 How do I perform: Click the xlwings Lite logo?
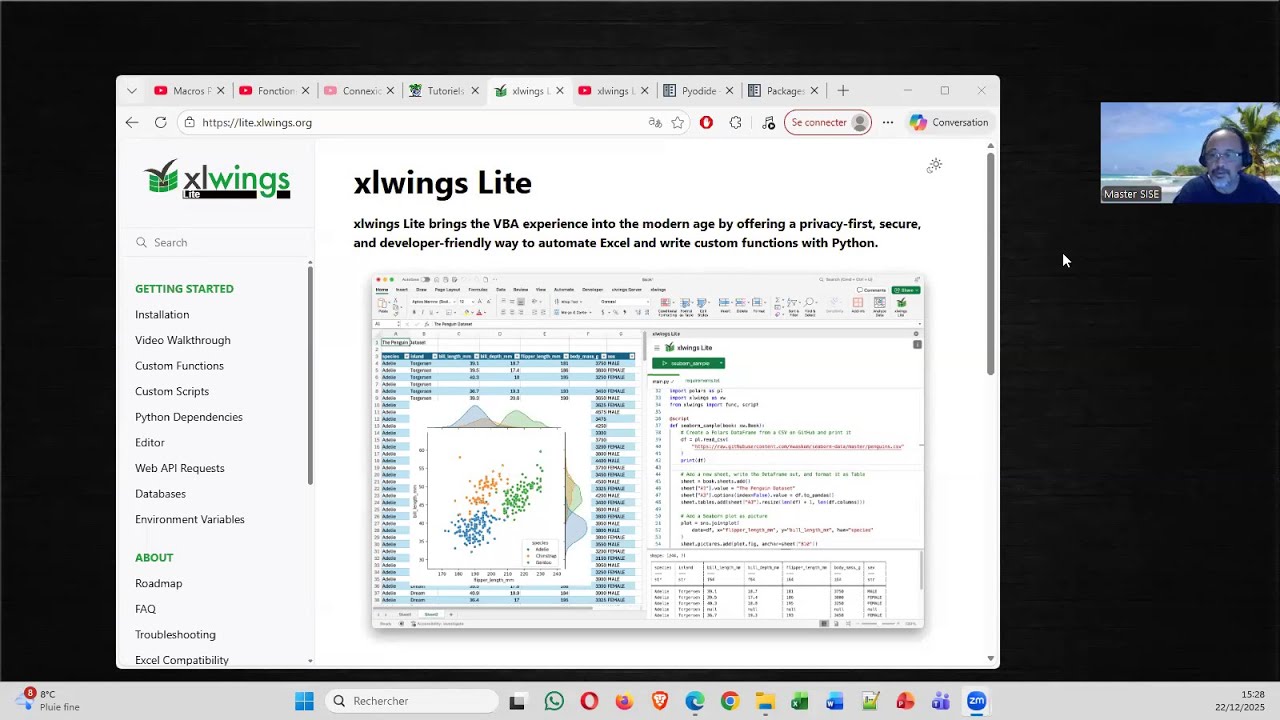pos(217,179)
